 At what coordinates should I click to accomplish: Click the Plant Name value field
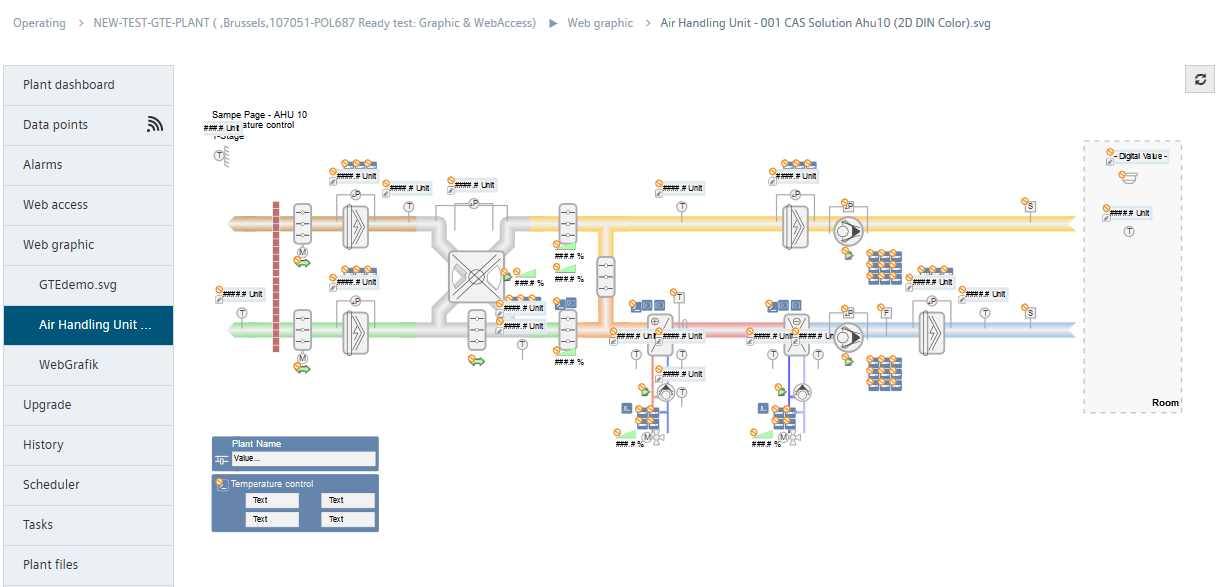pos(304,459)
